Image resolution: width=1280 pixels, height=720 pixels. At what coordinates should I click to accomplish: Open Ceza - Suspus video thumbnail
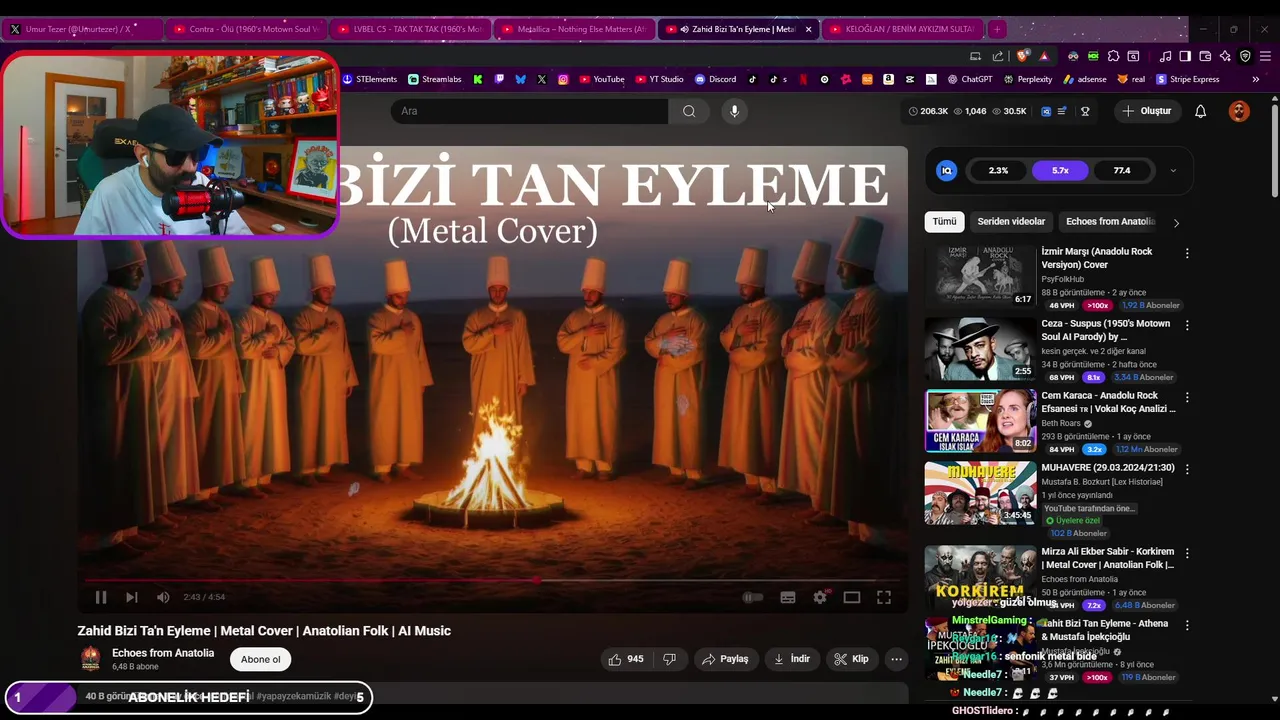click(x=980, y=349)
